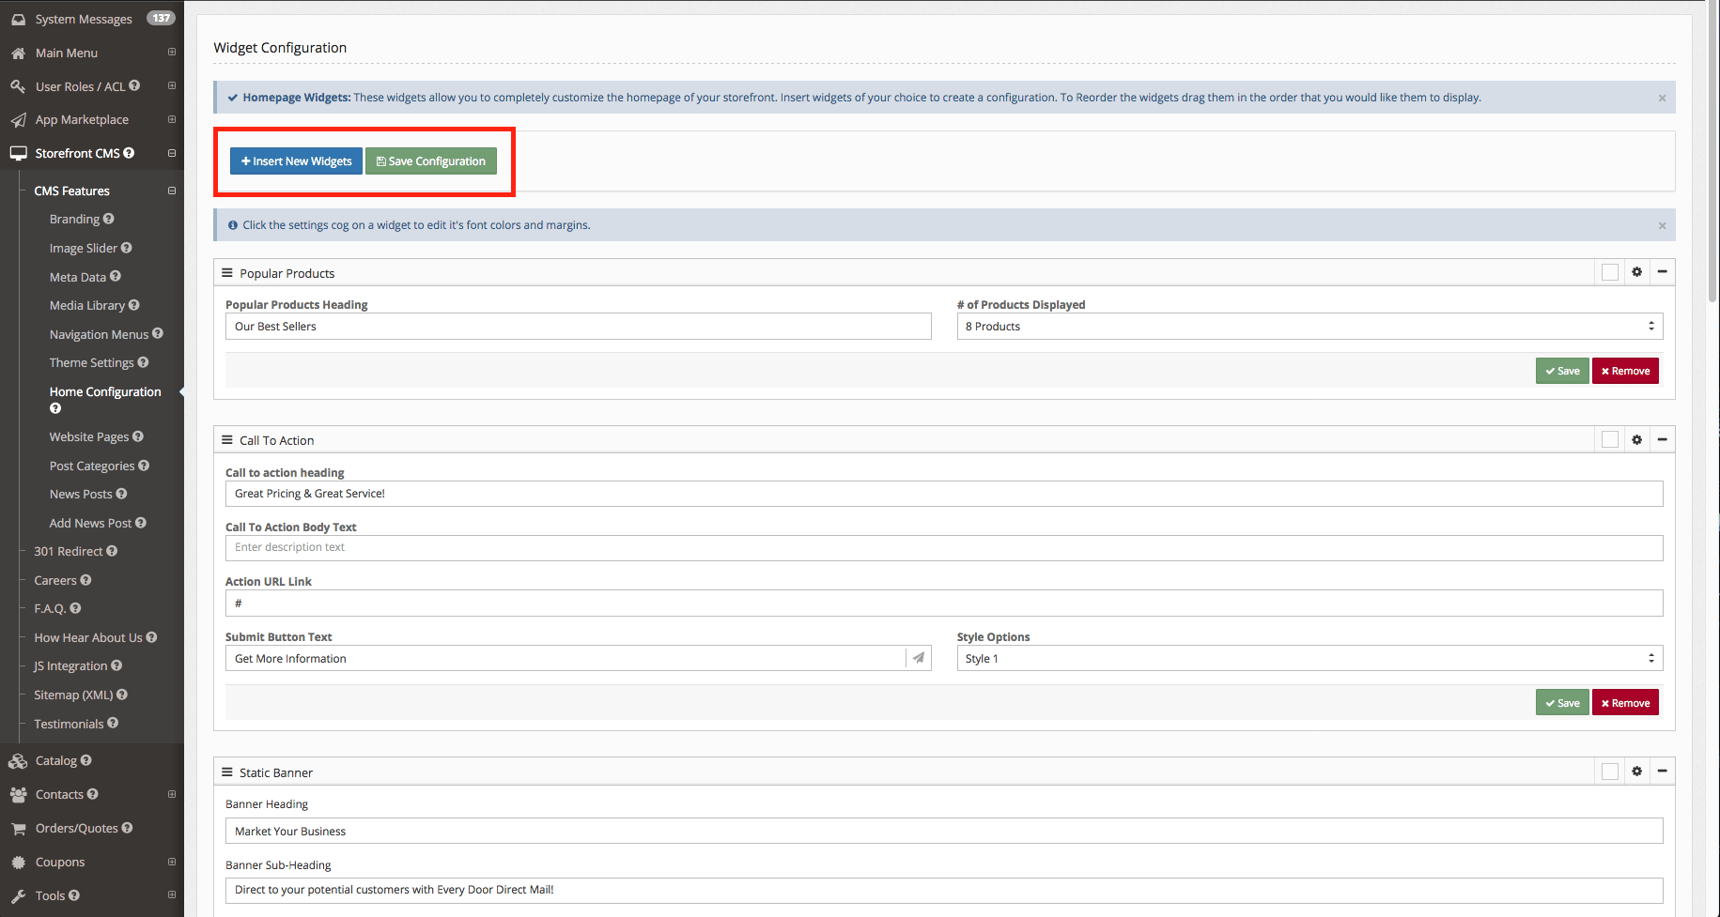
Task: Open News Posts in sidebar
Action: (x=80, y=494)
